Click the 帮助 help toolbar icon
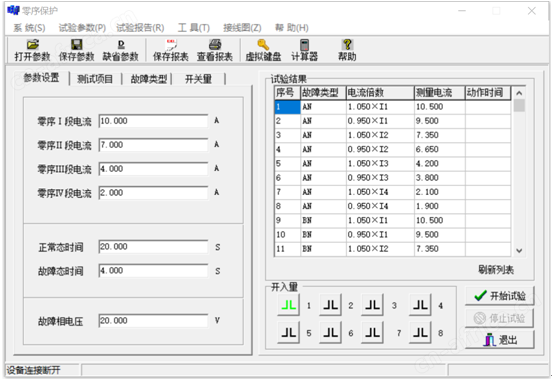Screen dimensions: 552x384 (x=347, y=50)
